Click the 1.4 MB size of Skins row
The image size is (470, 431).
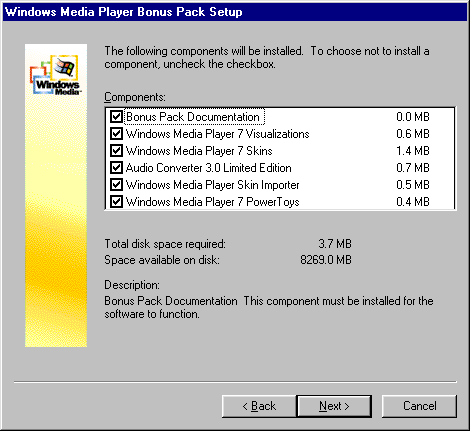pyautogui.click(x=413, y=151)
